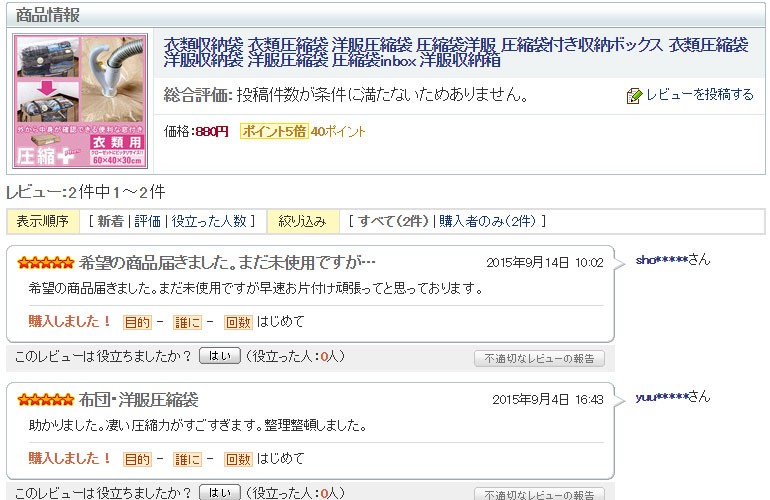Image resolution: width=770 pixels, height=500 pixels.
Task: Open review title 希望の商品届きました
Action: tap(227, 263)
